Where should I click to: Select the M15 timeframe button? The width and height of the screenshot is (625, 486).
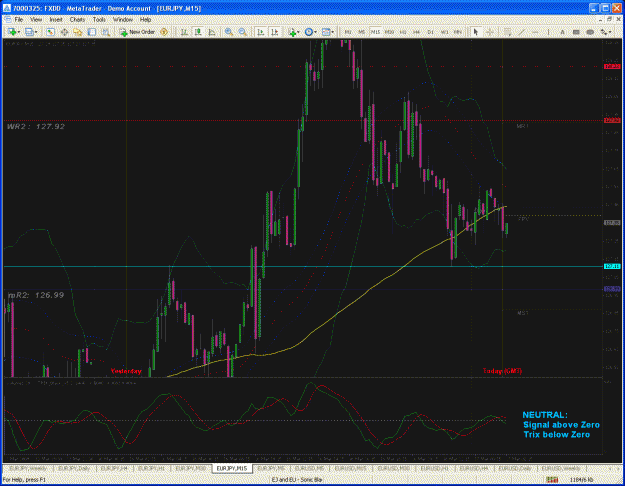point(375,32)
